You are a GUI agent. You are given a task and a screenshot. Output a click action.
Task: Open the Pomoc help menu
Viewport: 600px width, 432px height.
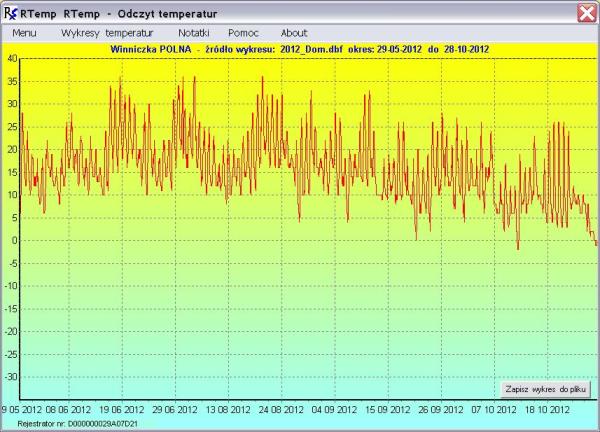243,33
